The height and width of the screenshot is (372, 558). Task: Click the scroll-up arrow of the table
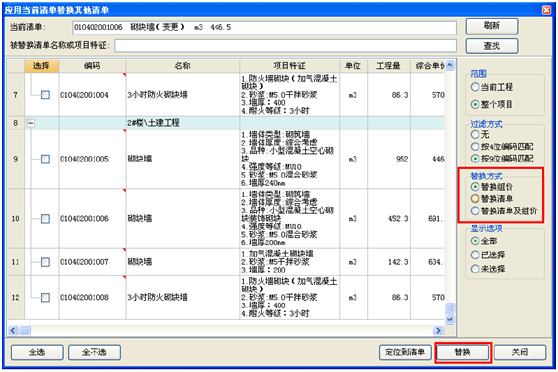[450, 65]
